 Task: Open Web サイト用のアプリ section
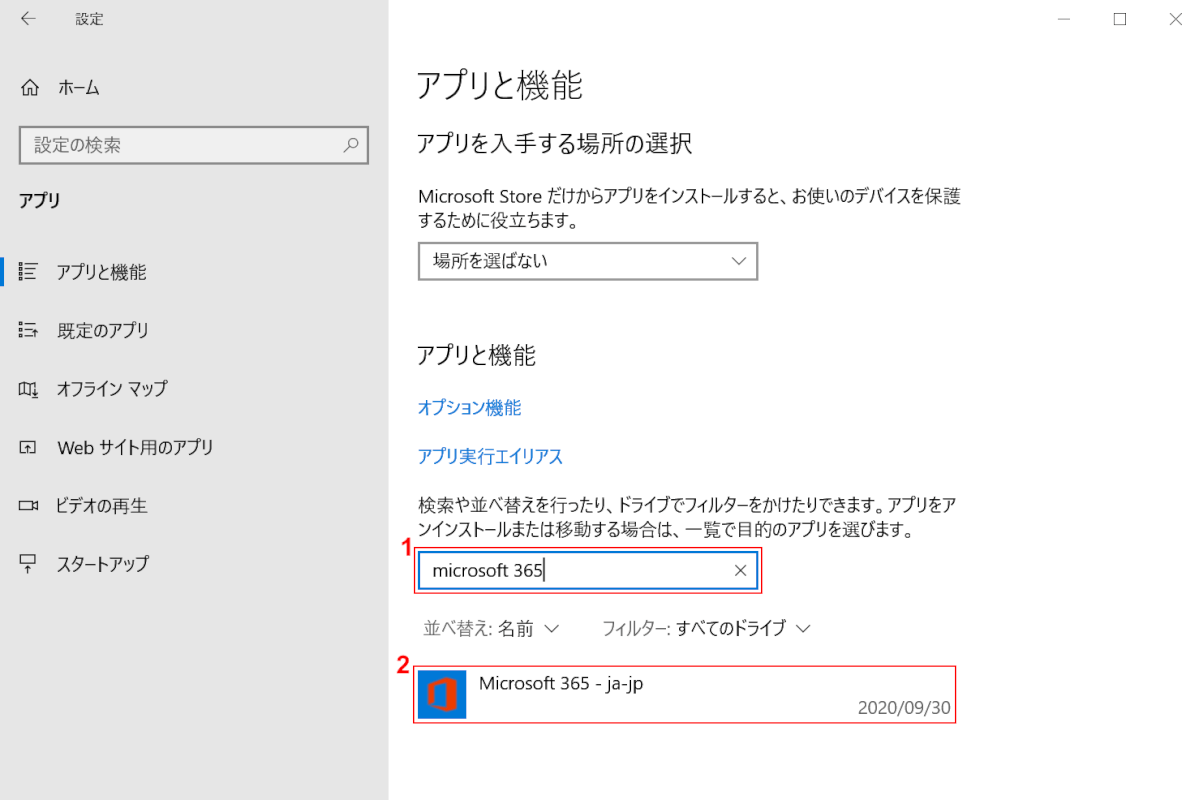click(x=135, y=447)
